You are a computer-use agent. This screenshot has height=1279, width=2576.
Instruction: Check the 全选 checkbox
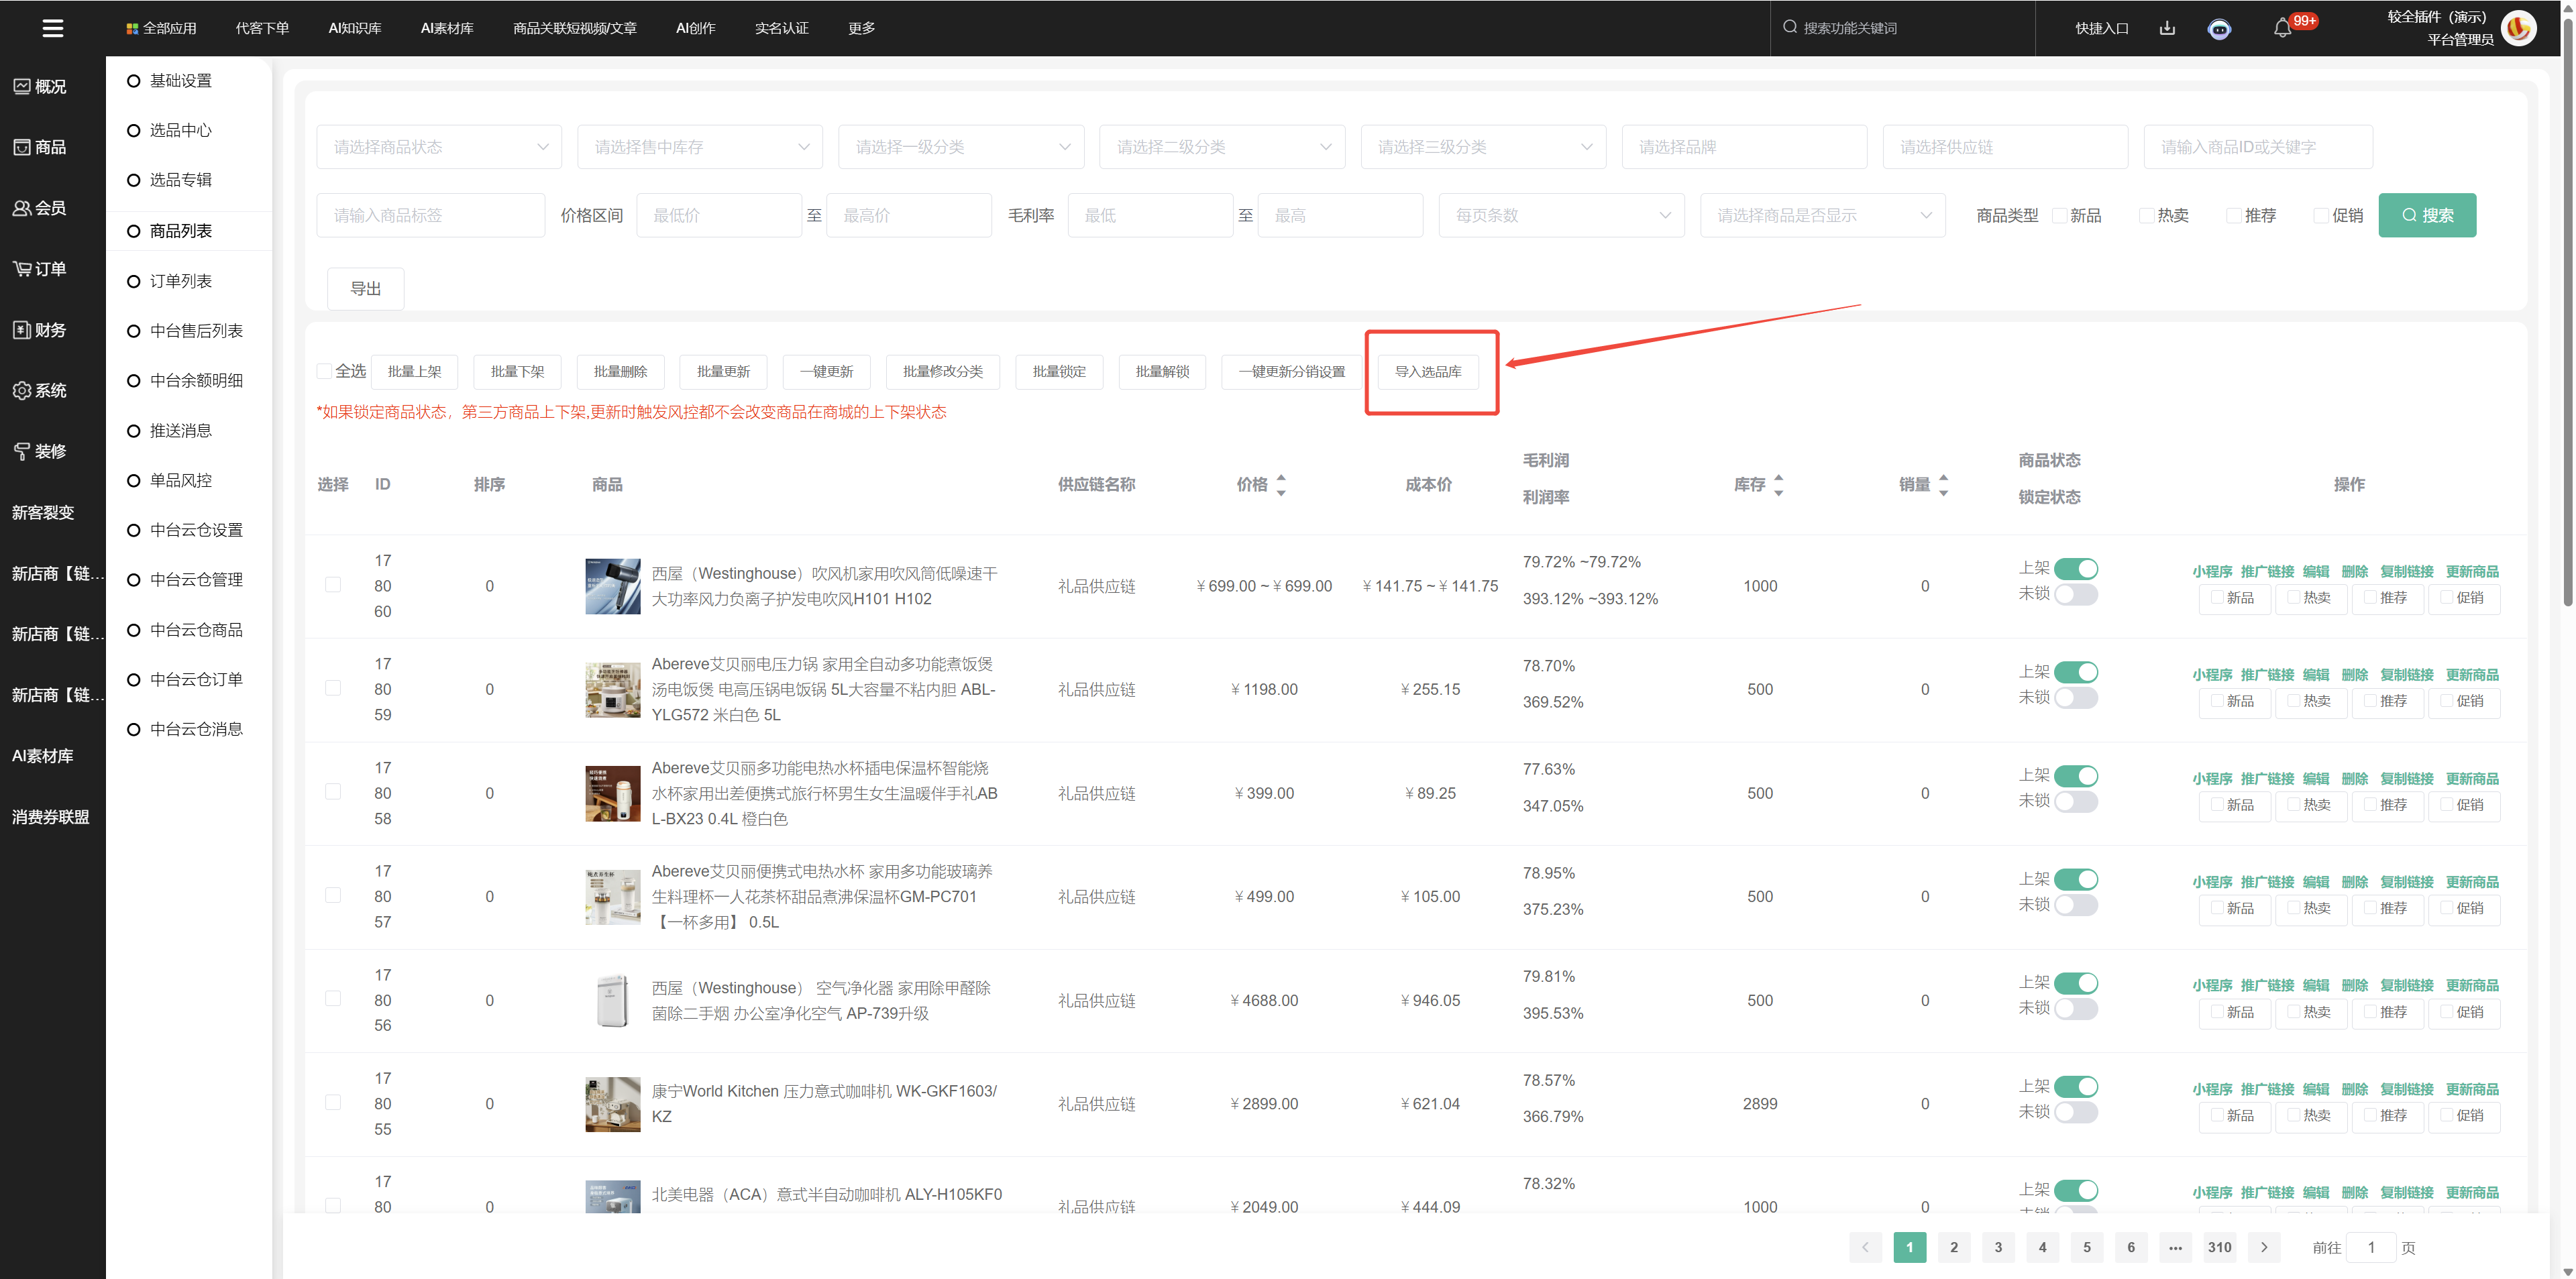[x=324, y=371]
